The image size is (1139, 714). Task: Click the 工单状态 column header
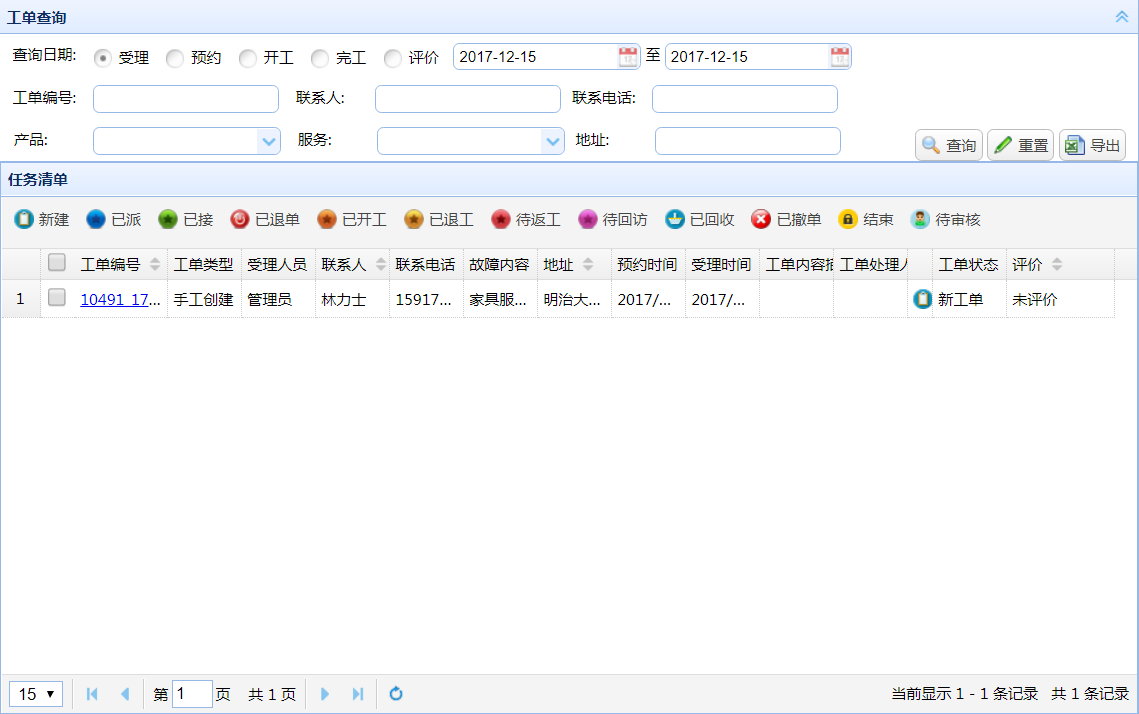click(x=968, y=265)
